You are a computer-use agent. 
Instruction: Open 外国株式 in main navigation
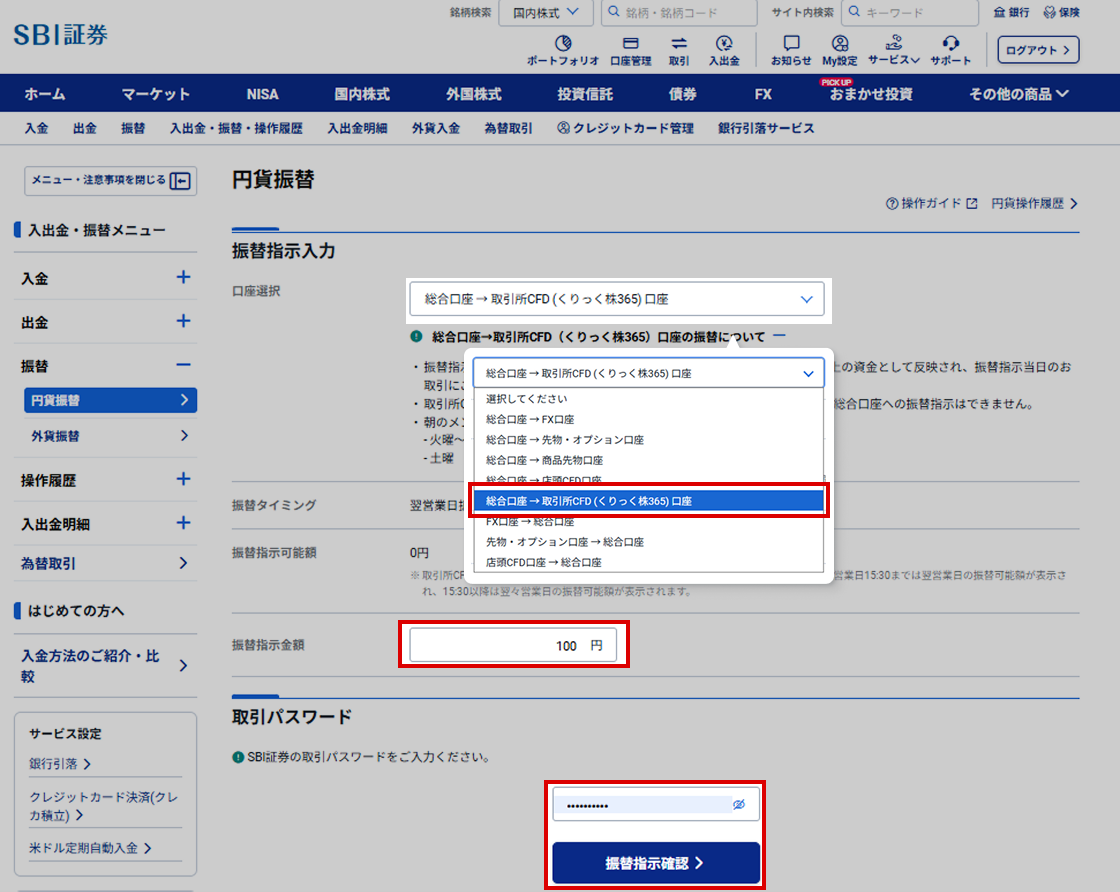tap(474, 94)
